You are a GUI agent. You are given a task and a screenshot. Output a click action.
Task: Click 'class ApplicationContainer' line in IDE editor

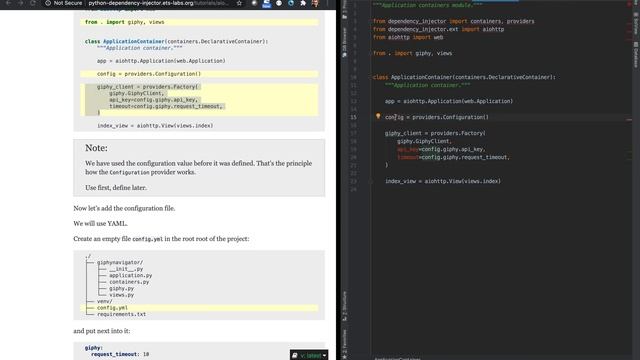464,77
